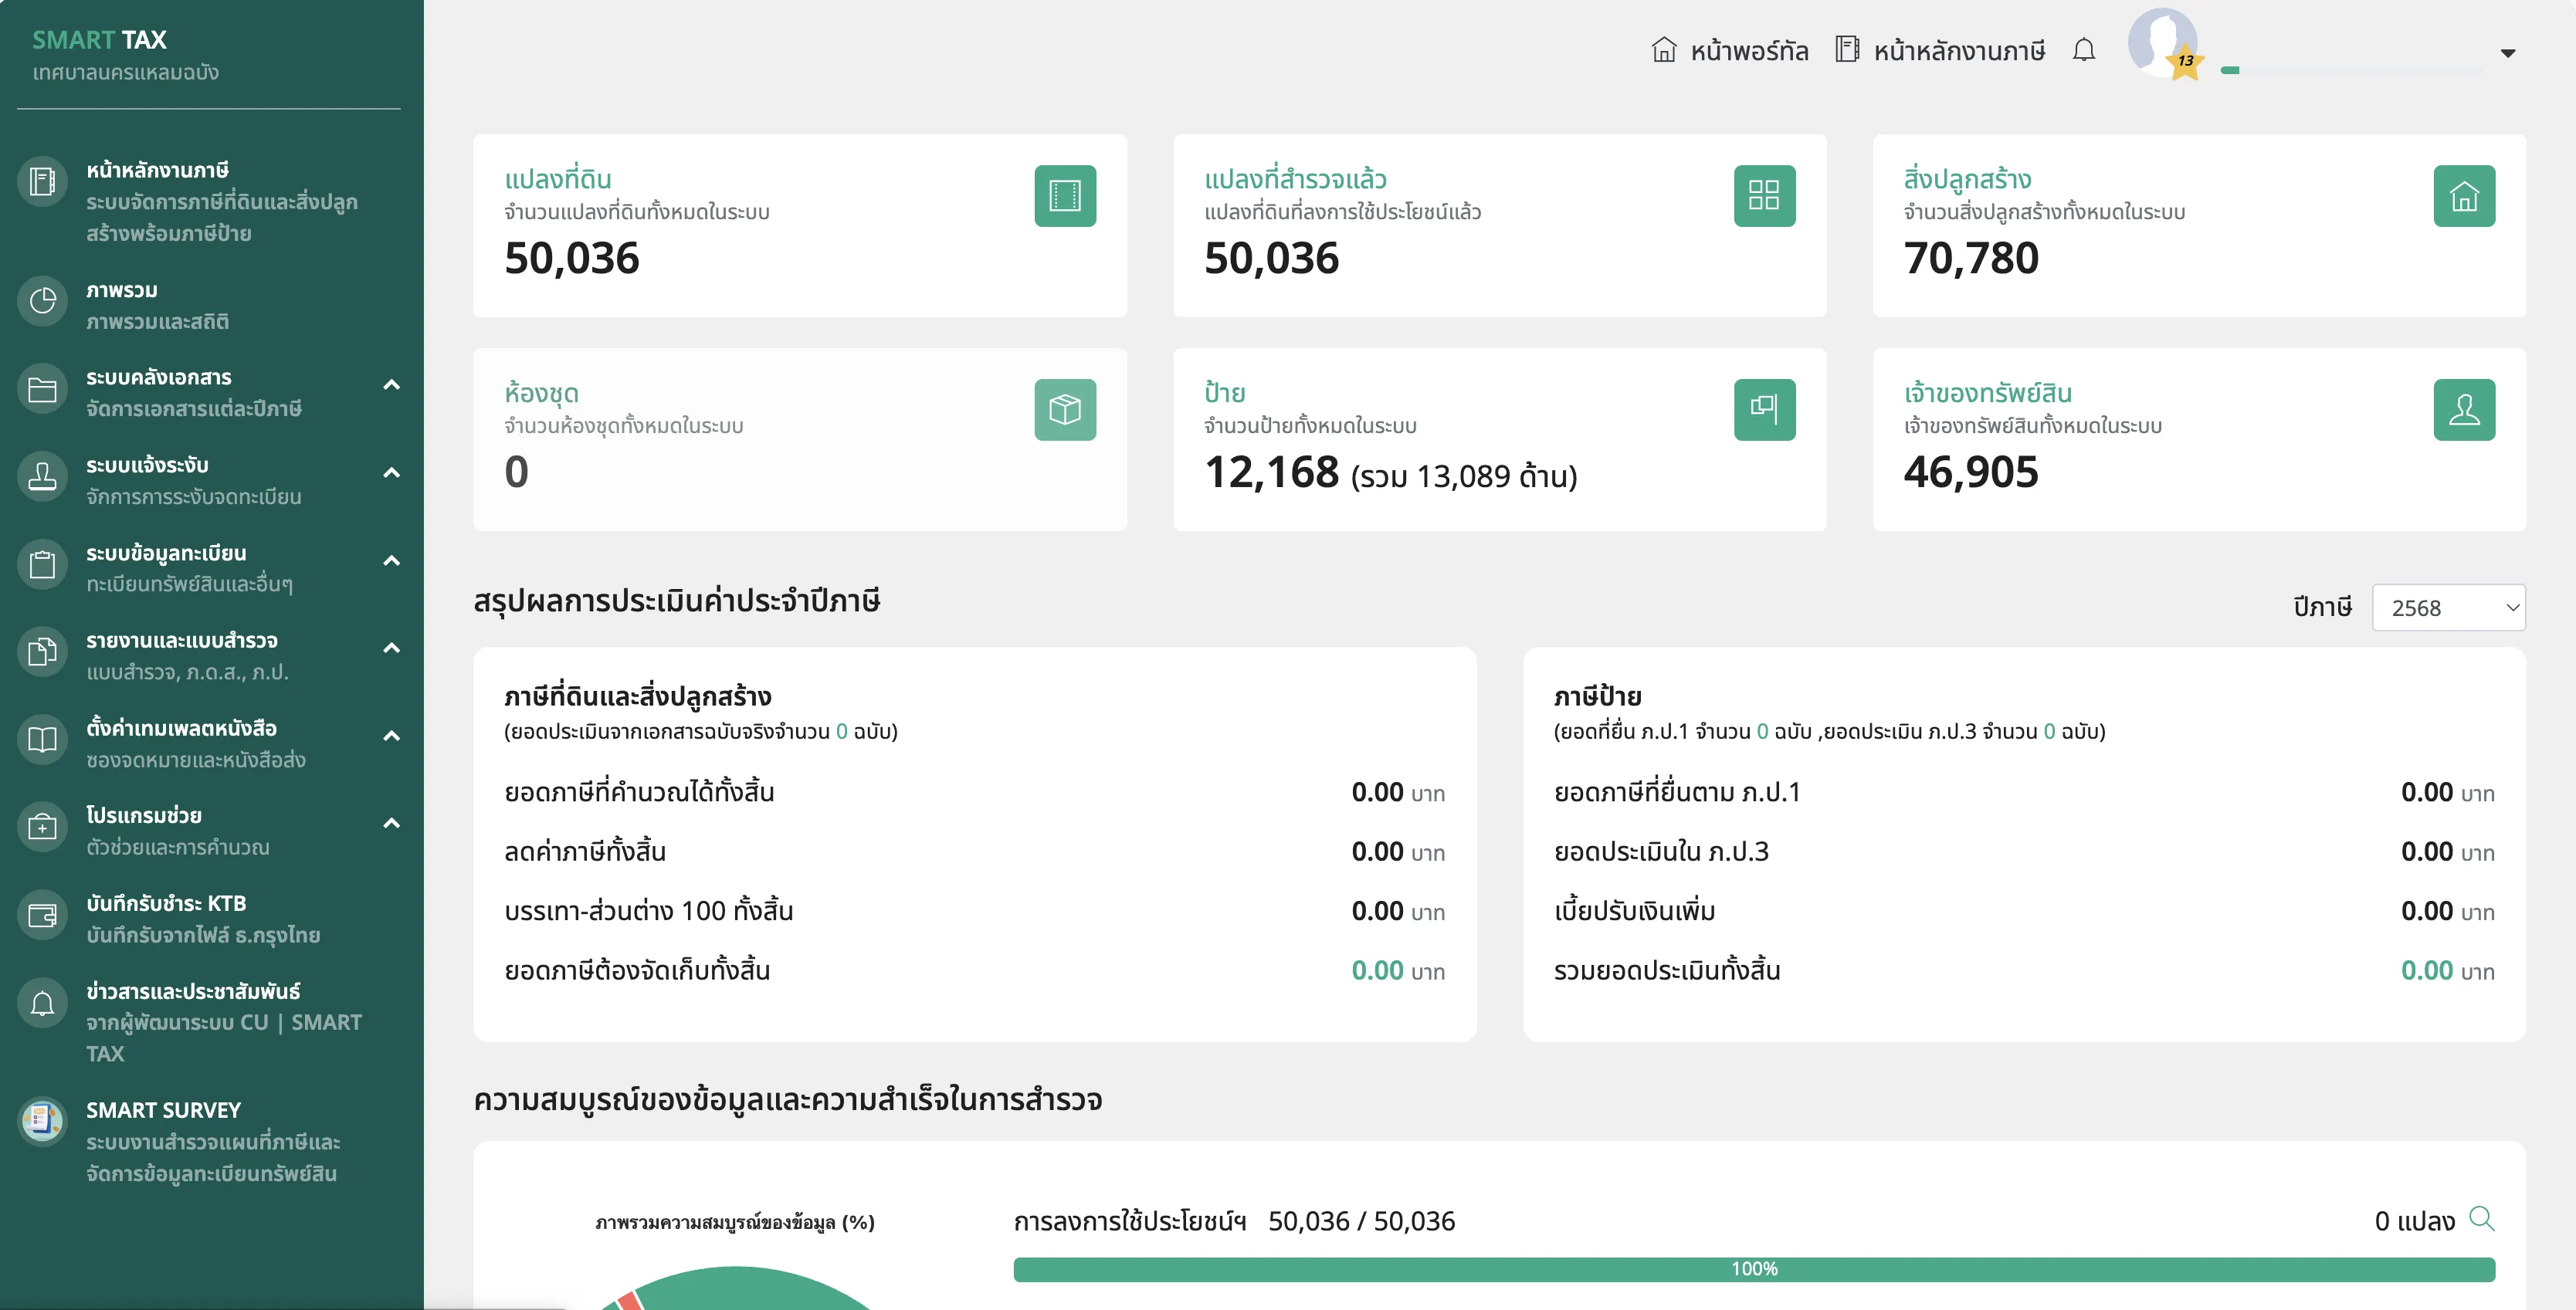
Task: Expand the รายงานและแบบสำรวจ sidebar section
Action: pyautogui.click(x=392, y=648)
